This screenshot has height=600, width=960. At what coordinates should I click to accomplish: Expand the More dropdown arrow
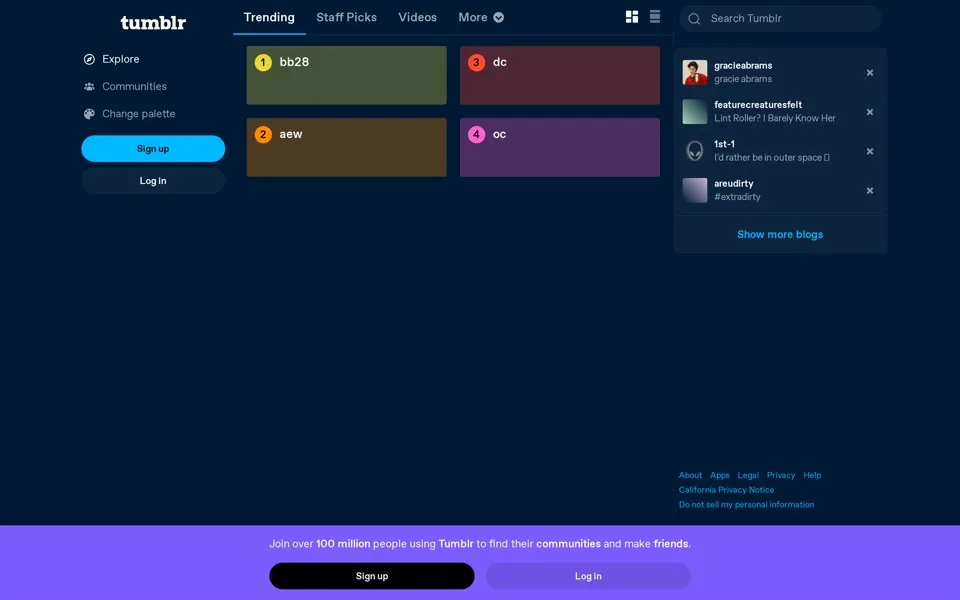click(x=499, y=18)
